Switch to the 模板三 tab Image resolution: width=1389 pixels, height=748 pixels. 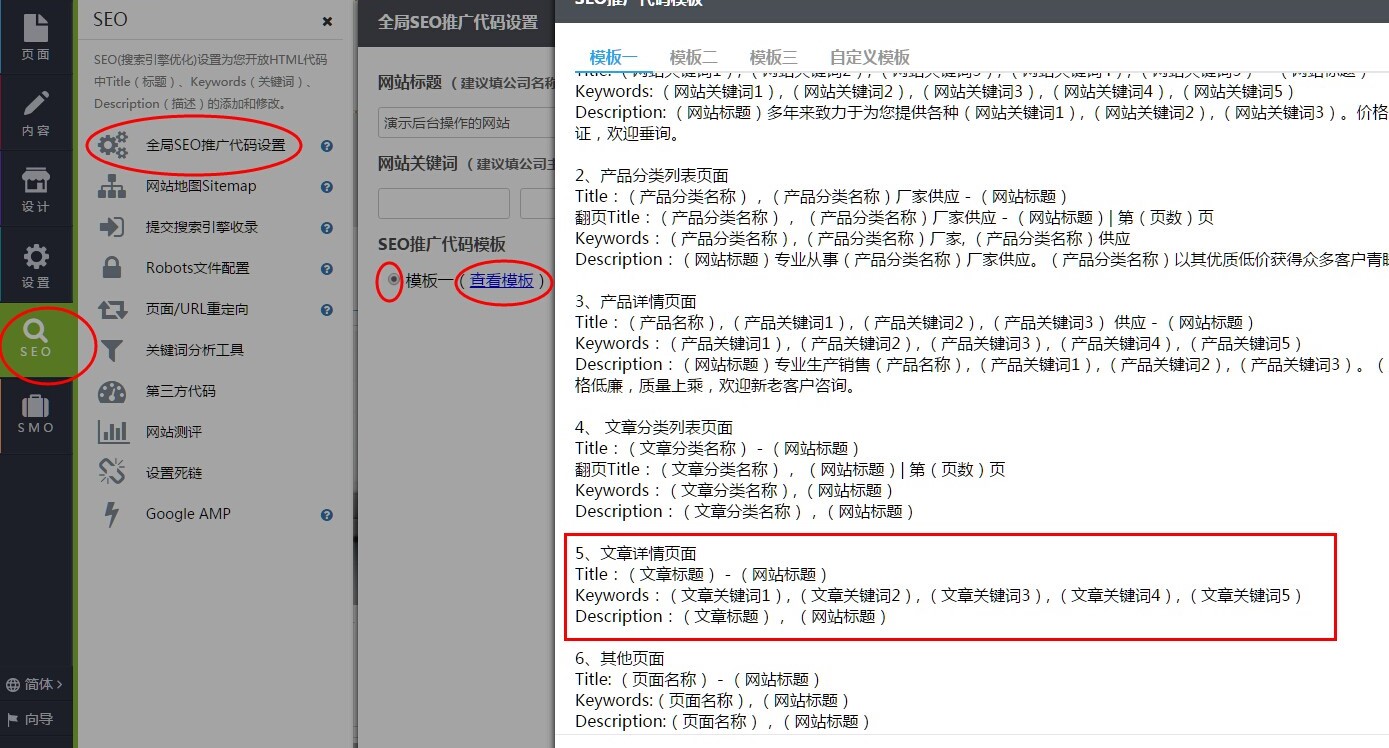pos(773,57)
